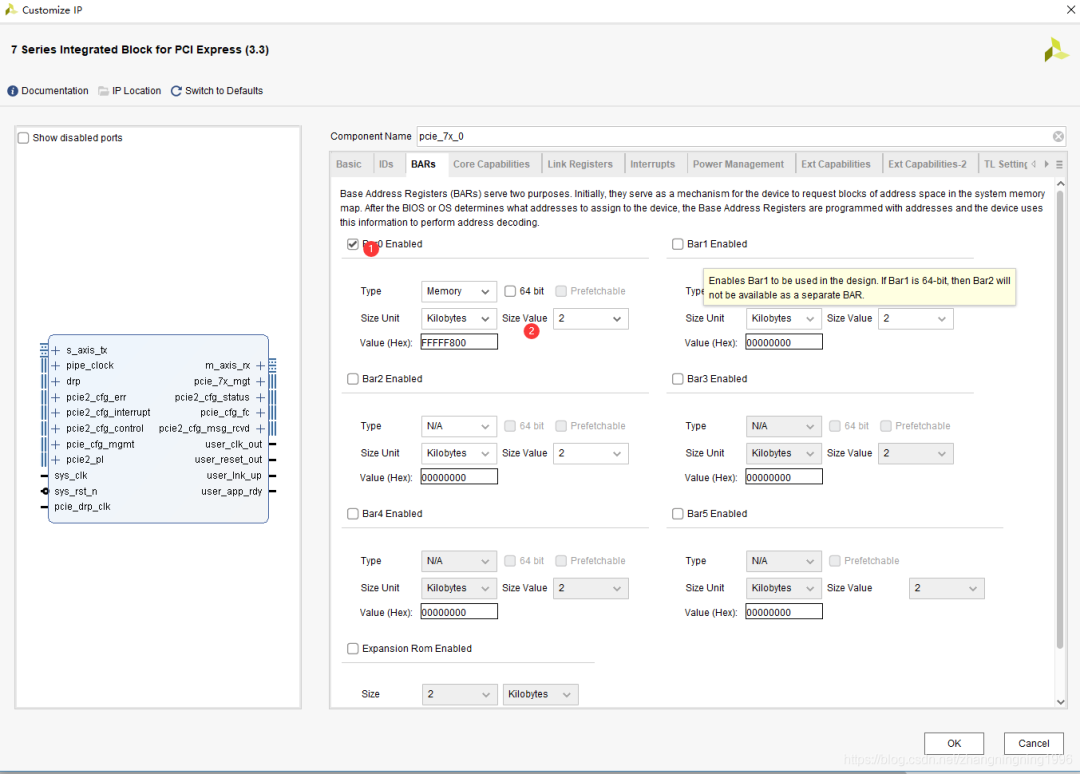The width and height of the screenshot is (1080, 774).
Task: Expand the drp port plus icon
Action: point(56,381)
